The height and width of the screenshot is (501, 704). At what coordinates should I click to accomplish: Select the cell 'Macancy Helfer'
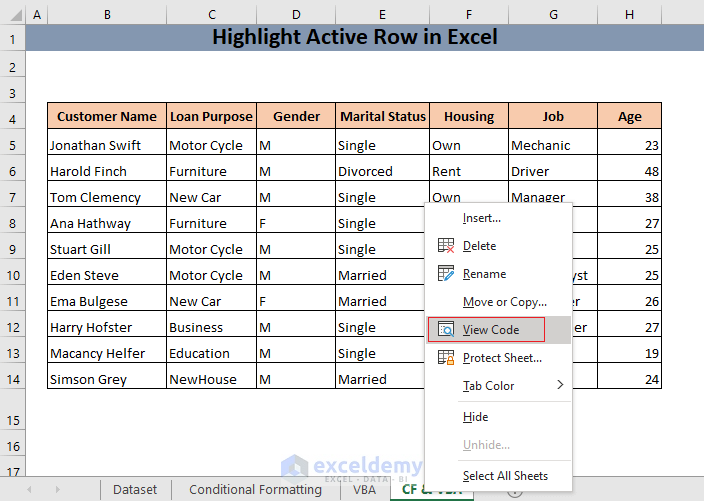click(x=107, y=350)
